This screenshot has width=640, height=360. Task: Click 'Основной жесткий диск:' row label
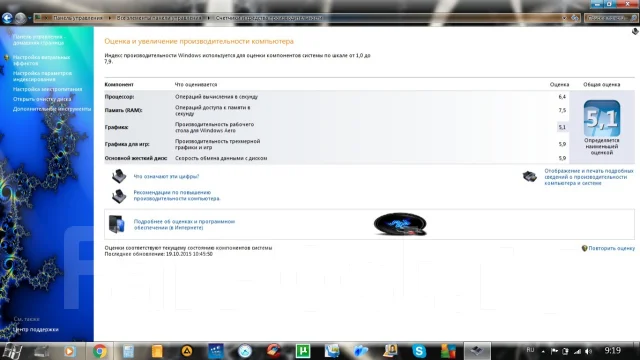click(136, 158)
